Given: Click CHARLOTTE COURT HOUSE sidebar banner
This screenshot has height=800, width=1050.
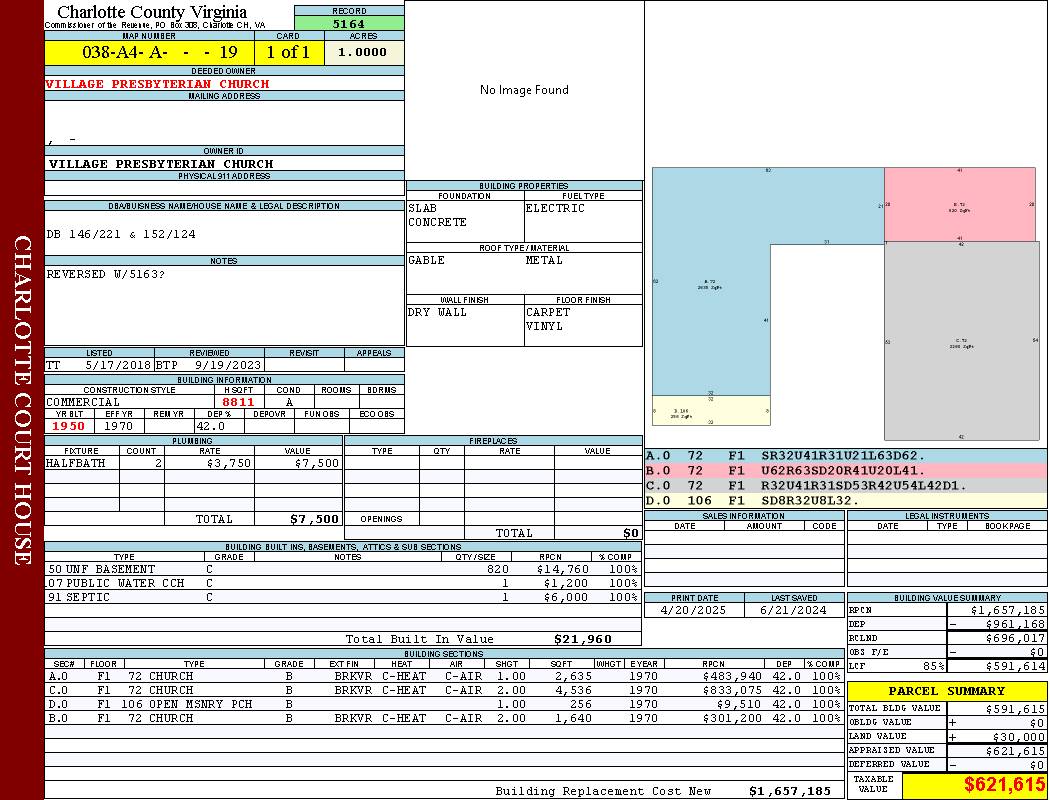Looking at the screenshot, I should tap(22, 400).
